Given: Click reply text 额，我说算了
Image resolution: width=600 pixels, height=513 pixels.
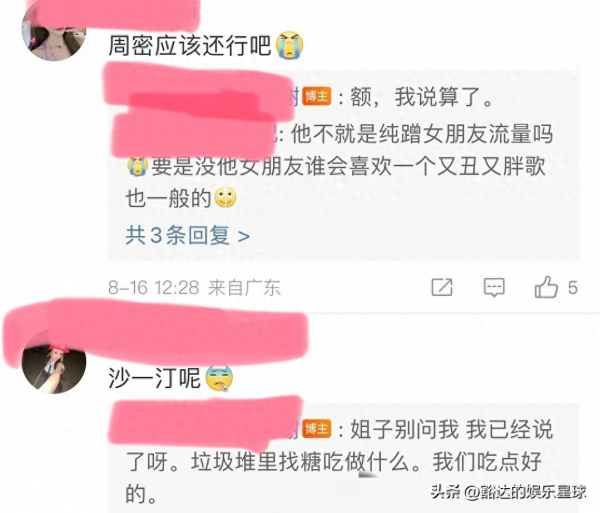Looking at the screenshot, I should point(421,97).
